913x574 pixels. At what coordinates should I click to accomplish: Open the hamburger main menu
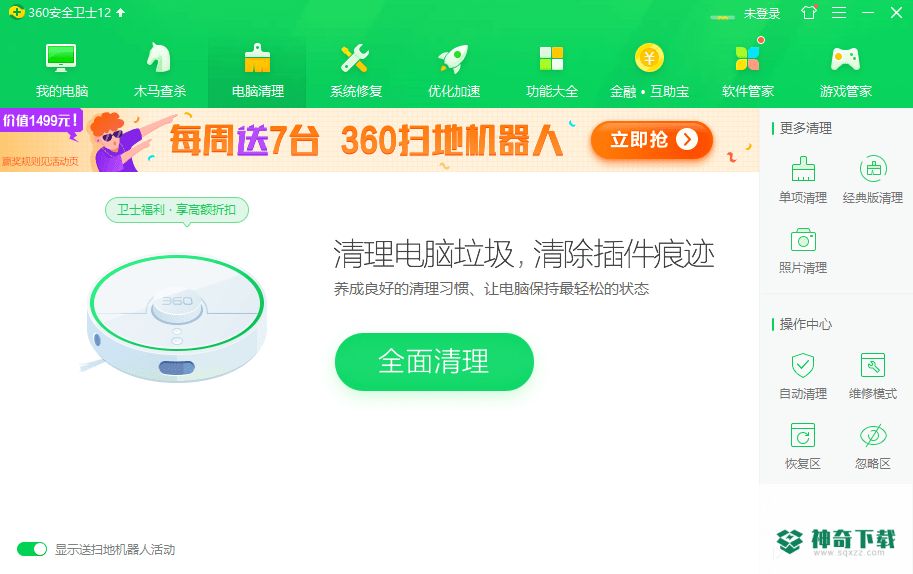point(838,13)
